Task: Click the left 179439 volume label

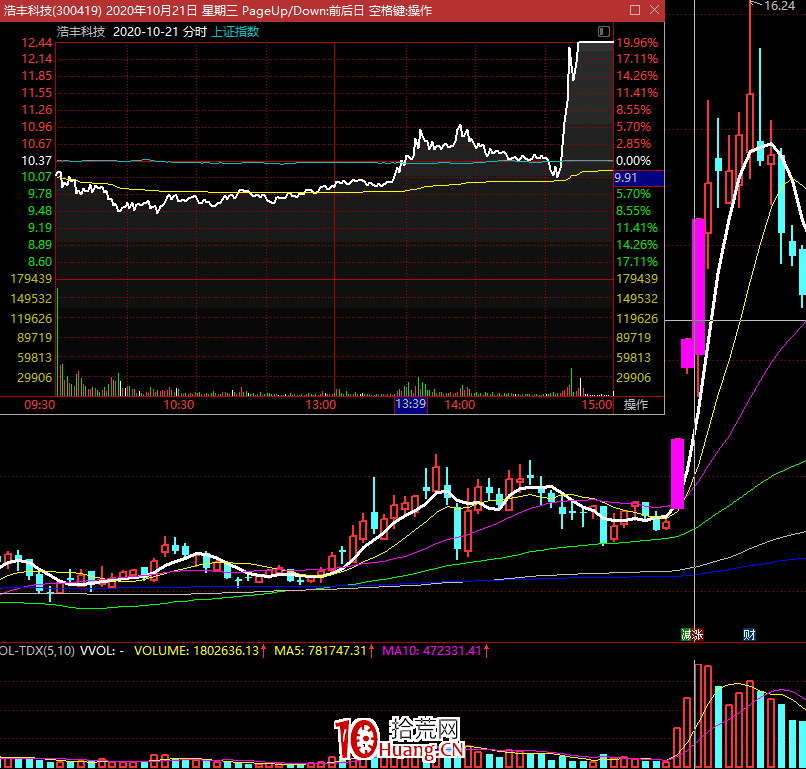Action: point(31,279)
